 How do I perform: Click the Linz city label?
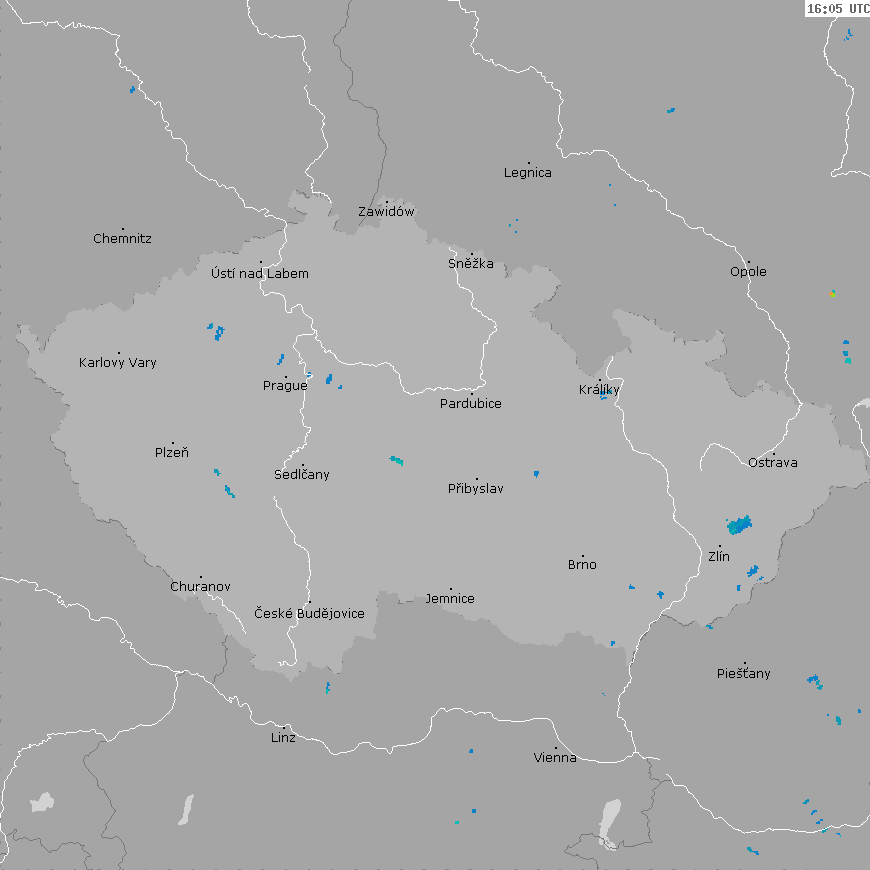(283, 738)
